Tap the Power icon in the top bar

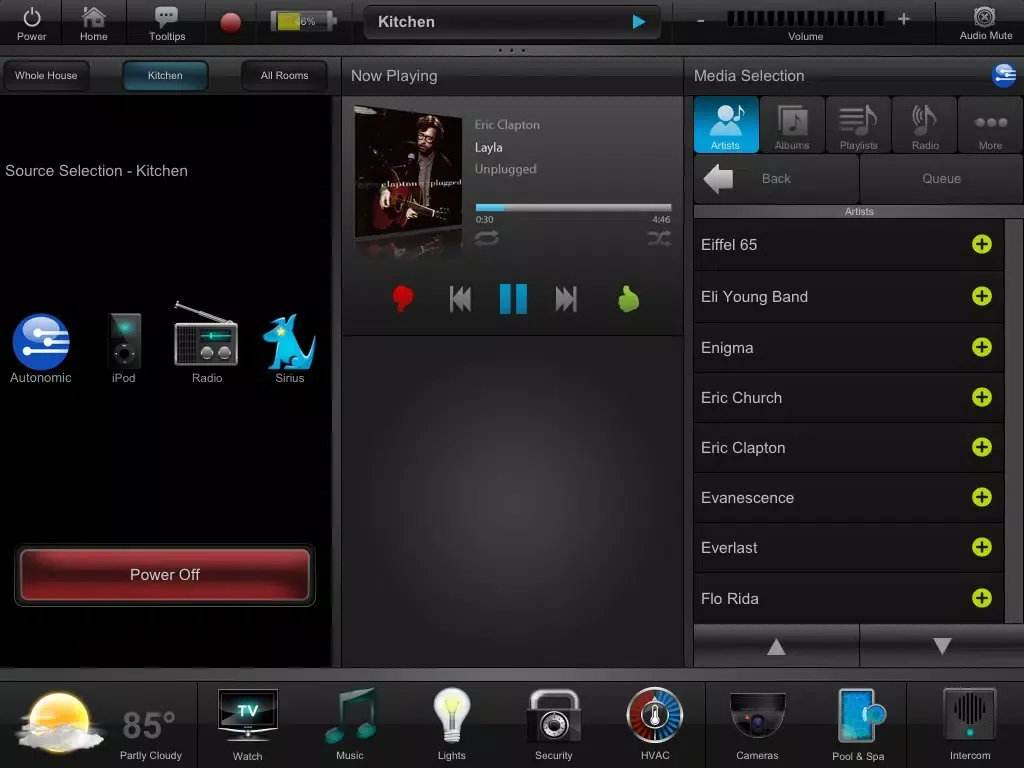coord(31,23)
